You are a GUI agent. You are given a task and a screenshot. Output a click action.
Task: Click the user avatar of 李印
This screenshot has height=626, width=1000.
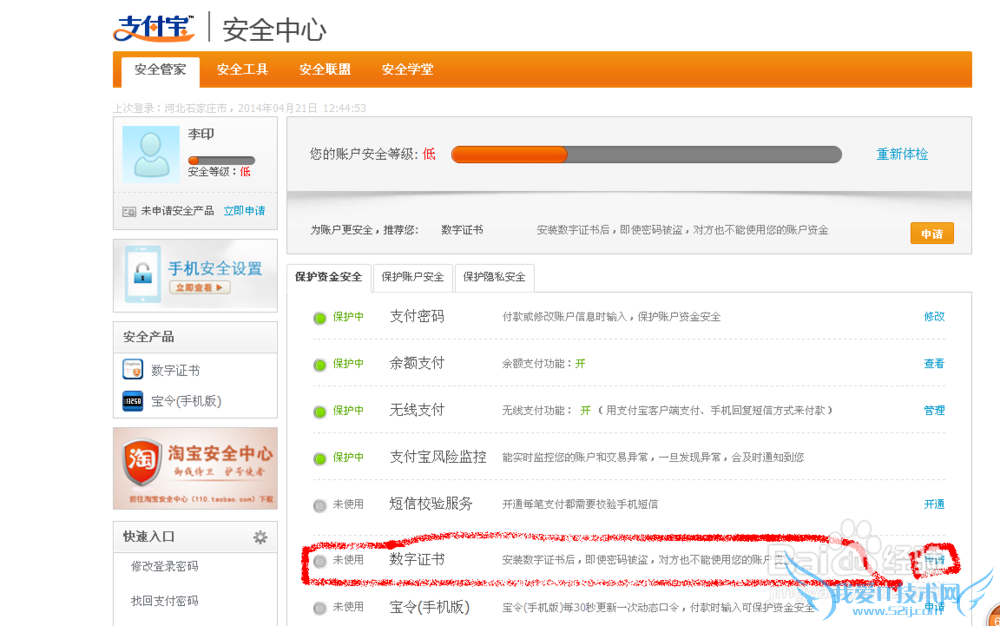tap(151, 154)
